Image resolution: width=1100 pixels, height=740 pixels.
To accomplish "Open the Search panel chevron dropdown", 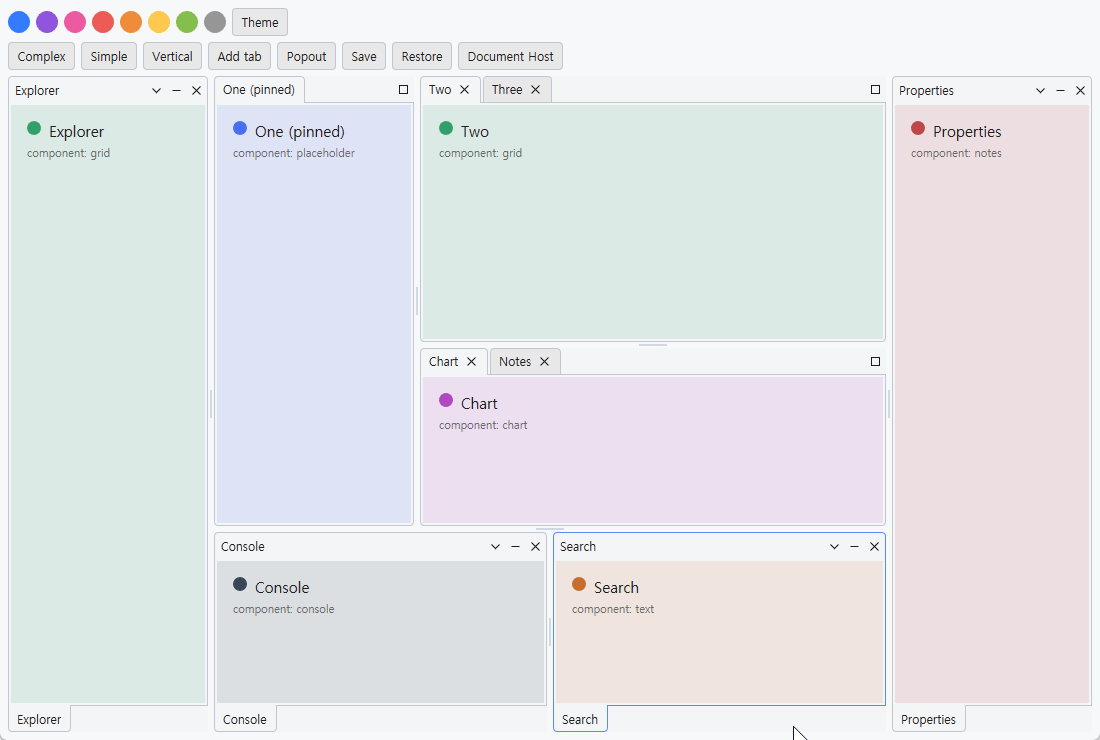I will pos(834,546).
